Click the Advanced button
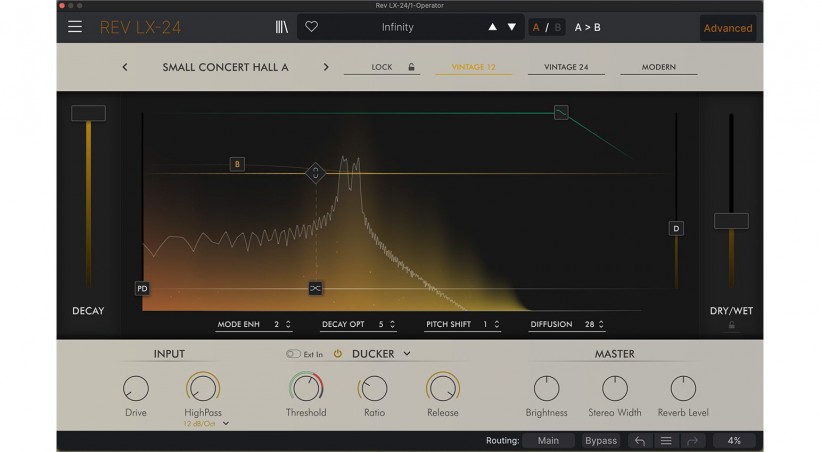The image size is (820, 452). 727,28
